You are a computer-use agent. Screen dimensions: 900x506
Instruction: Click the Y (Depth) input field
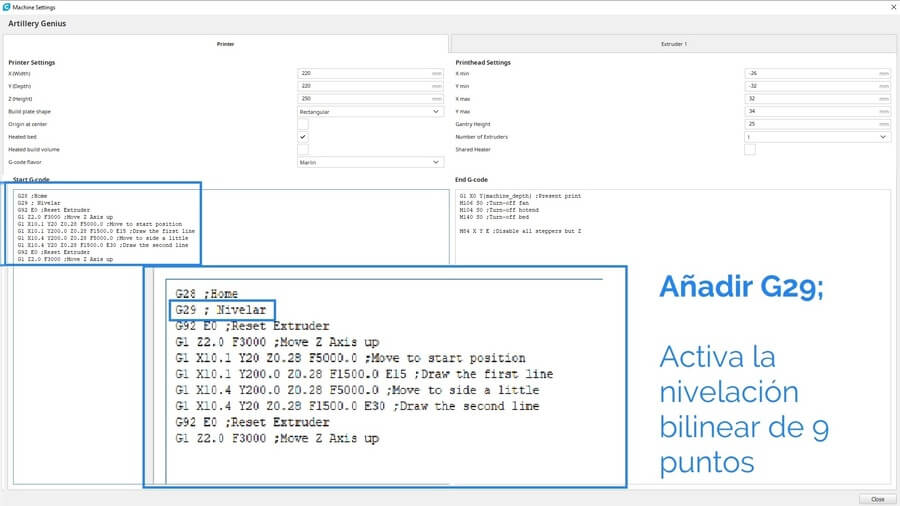pos(365,86)
